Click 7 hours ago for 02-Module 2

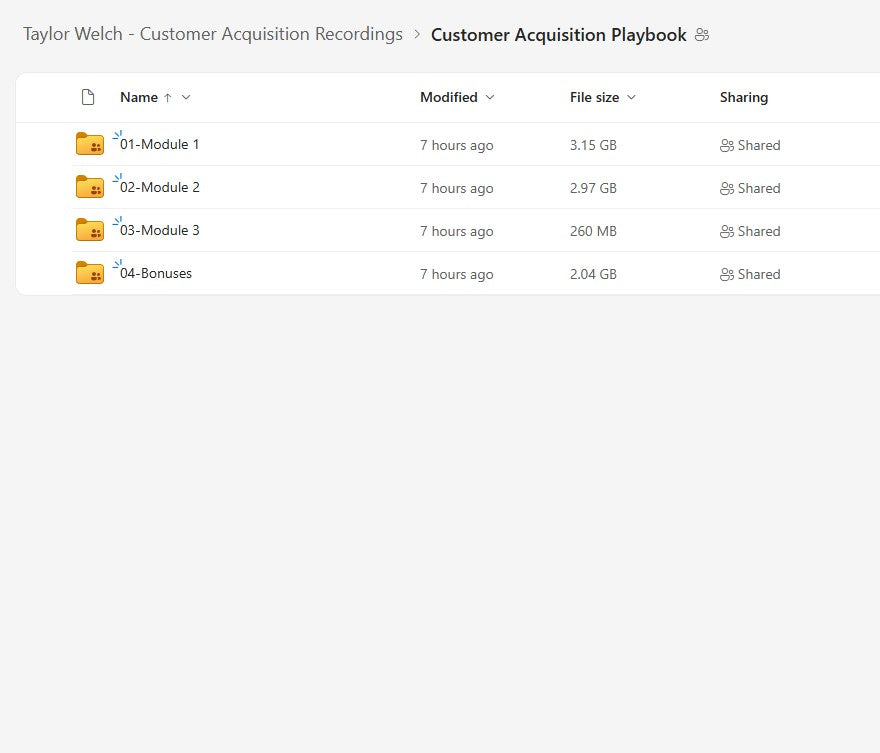coord(457,187)
